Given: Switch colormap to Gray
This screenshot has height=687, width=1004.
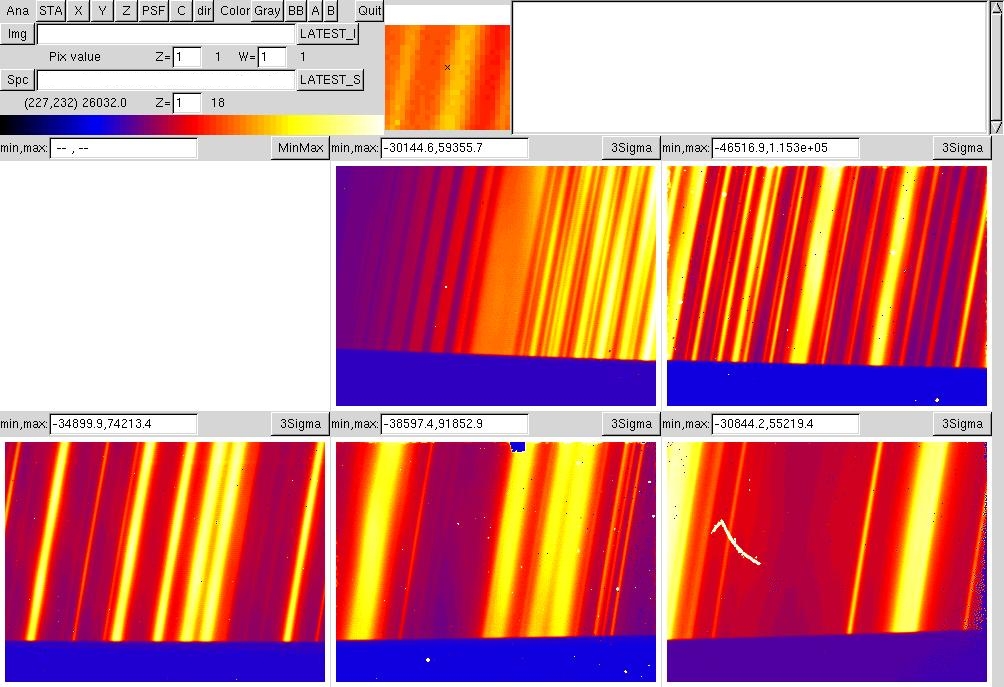Looking at the screenshot, I should coord(267,11).
